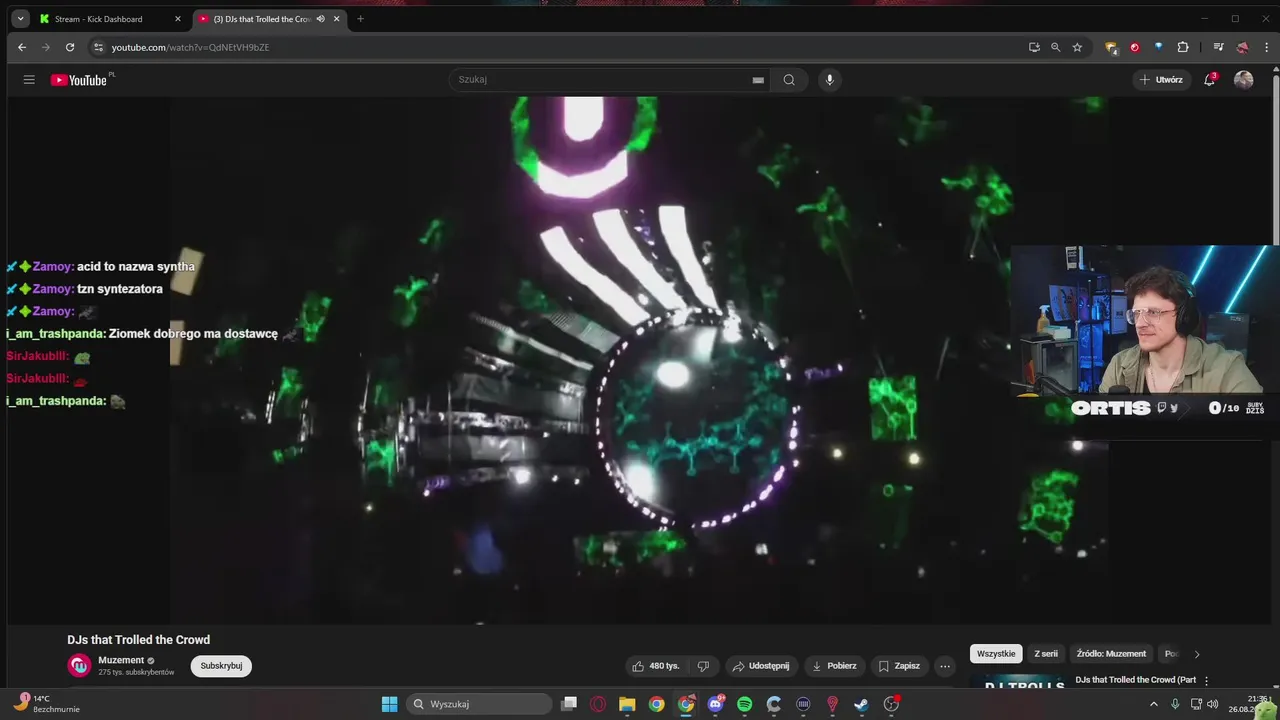Dislike the video with thumbs down
This screenshot has width=1280, height=720.
pos(703,666)
